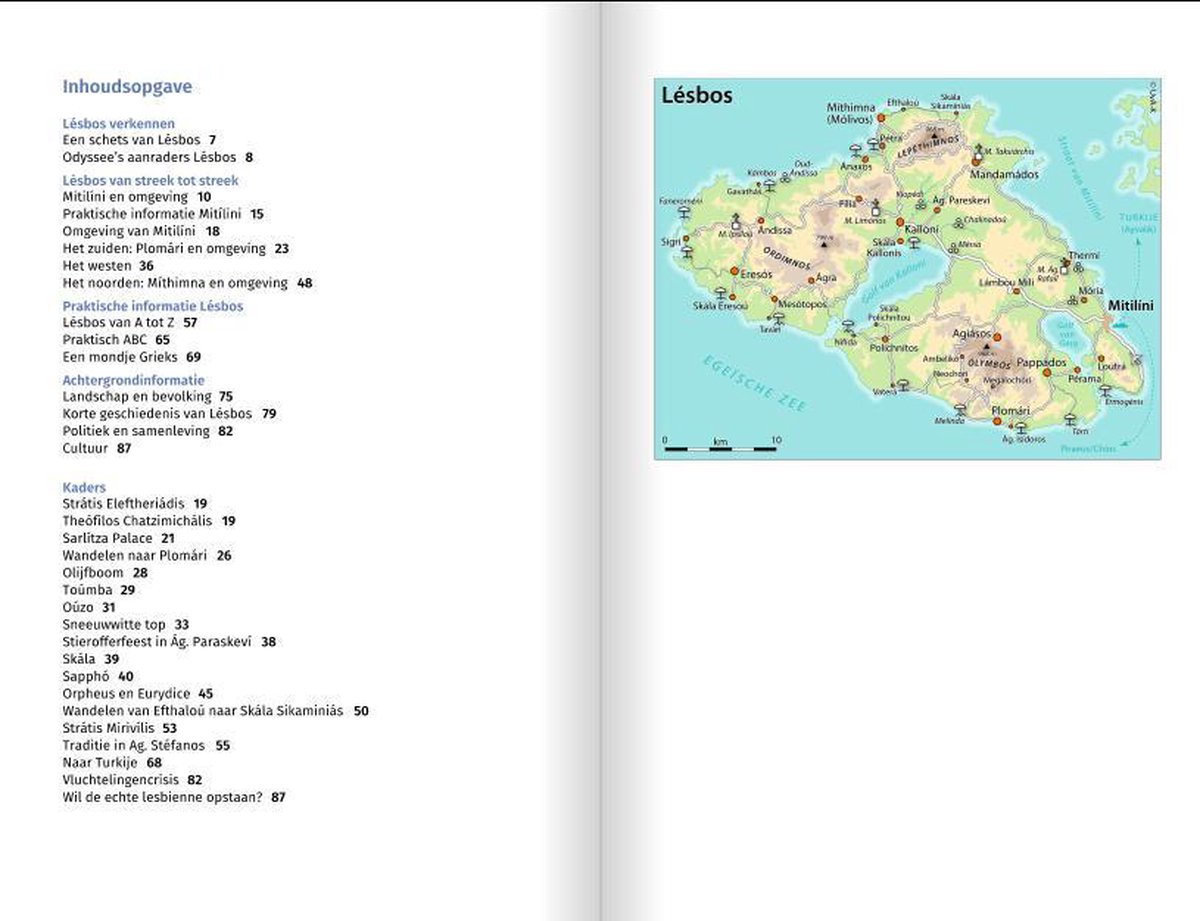The width and height of the screenshot is (1200, 921).
Task: Click 'Mesótopos' label on the map
Action: [x=803, y=304]
